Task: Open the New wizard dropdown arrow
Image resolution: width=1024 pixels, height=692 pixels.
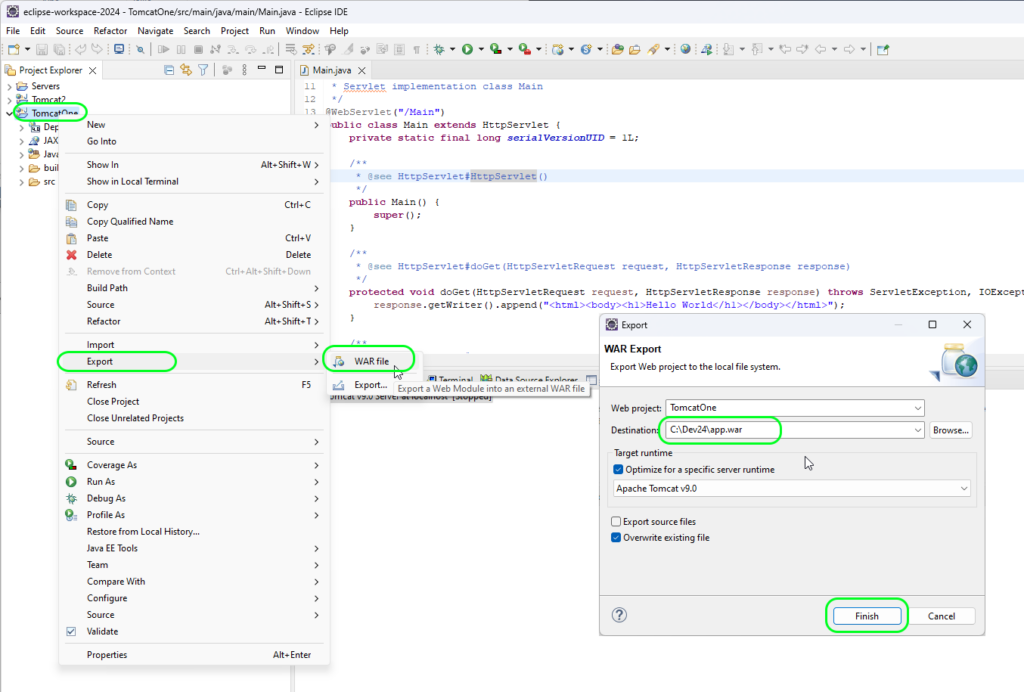Action: (x=27, y=50)
